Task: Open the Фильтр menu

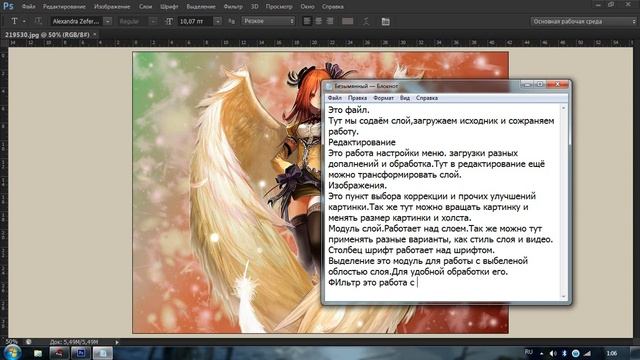Action: coord(233,7)
